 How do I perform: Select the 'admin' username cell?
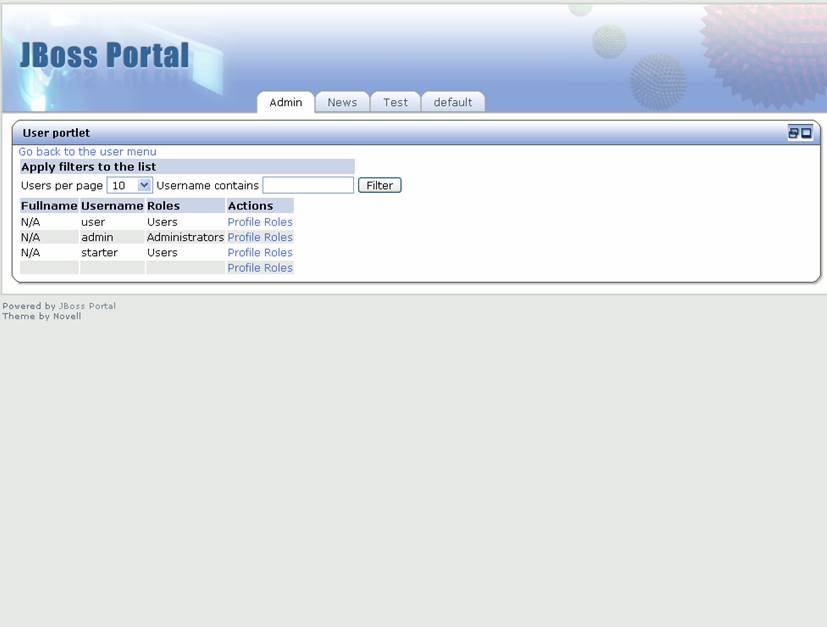(x=112, y=237)
